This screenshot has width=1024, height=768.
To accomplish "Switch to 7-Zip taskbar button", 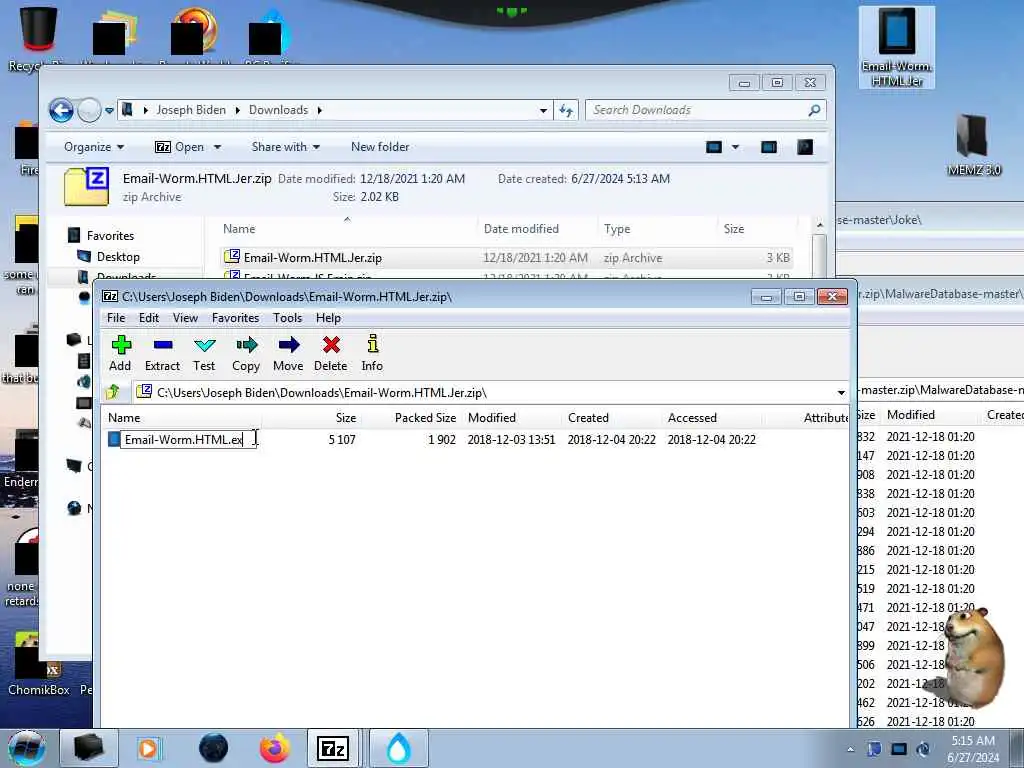I will [x=333, y=748].
